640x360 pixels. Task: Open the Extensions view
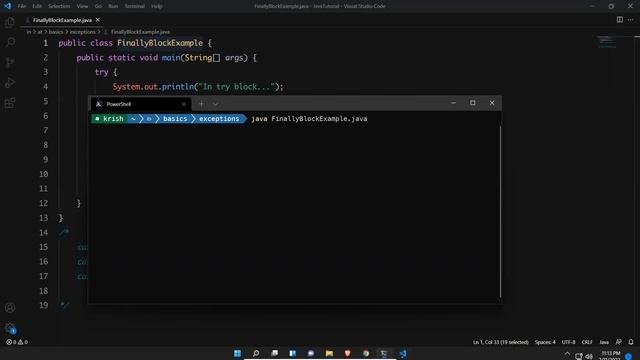click(10, 102)
